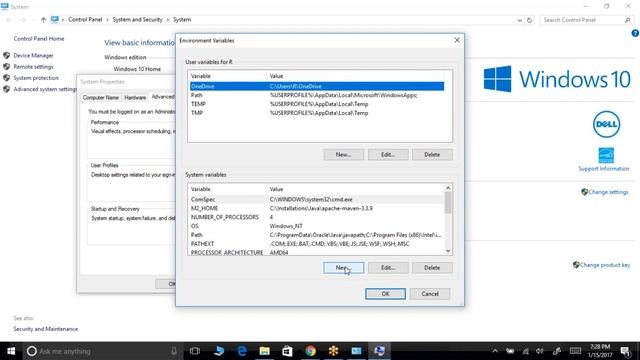Select the NUMBER_OF_PROCESSORS system variable
This screenshot has width=640, height=360.
pos(317,217)
